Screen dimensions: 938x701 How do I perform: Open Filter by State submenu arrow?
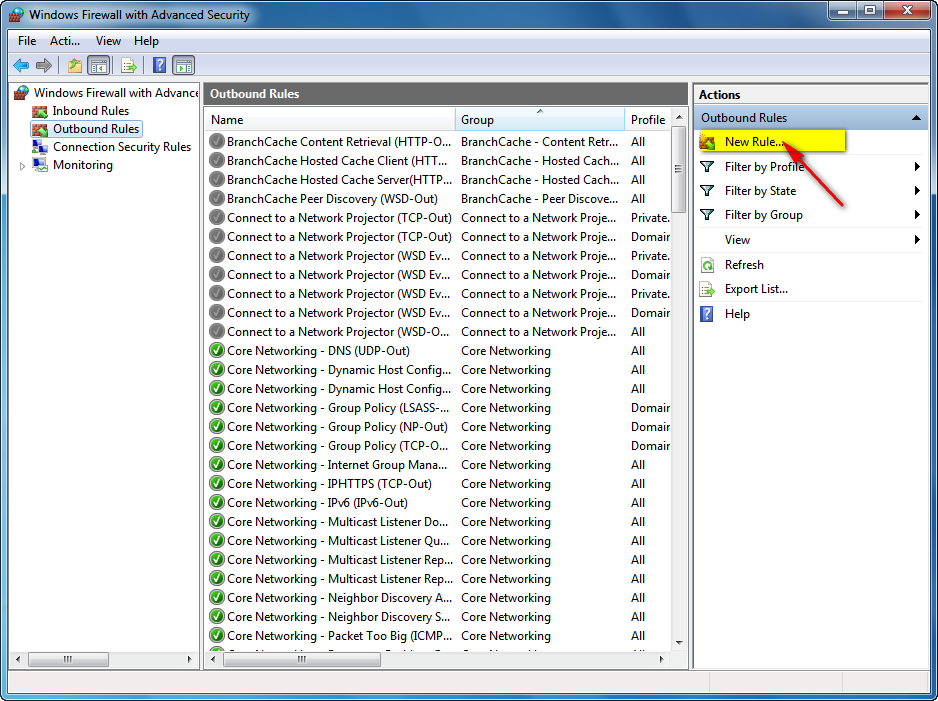(916, 191)
